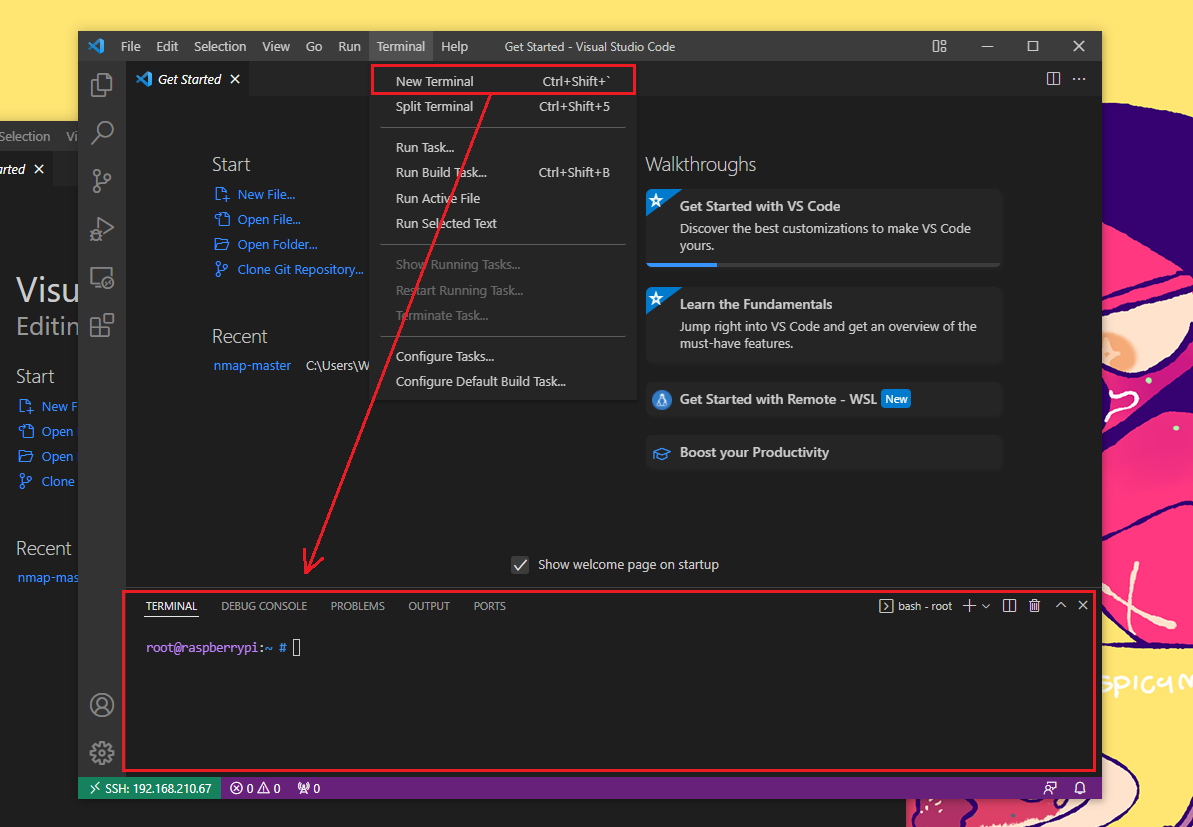1193x827 pixels.
Task: Select Run Task... menu entry
Action: (x=503, y=148)
